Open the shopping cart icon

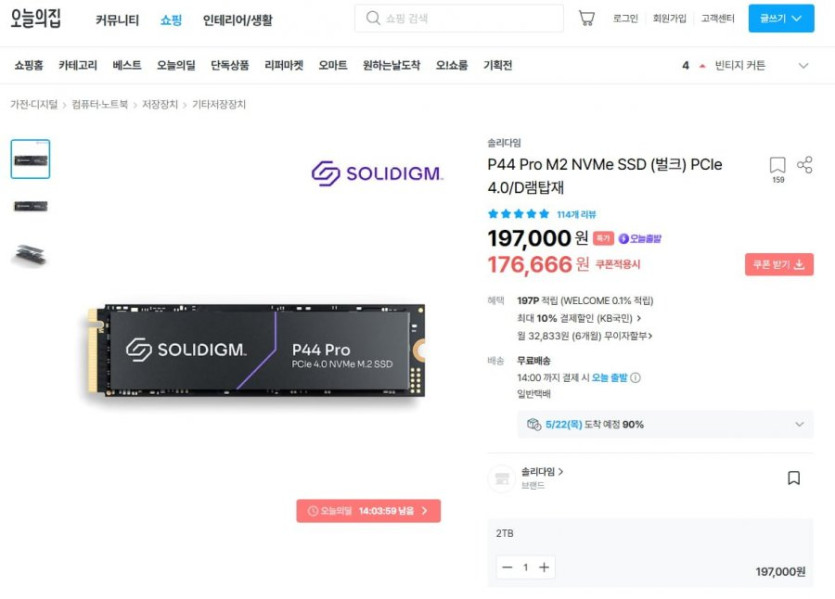(x=586, y=19)
